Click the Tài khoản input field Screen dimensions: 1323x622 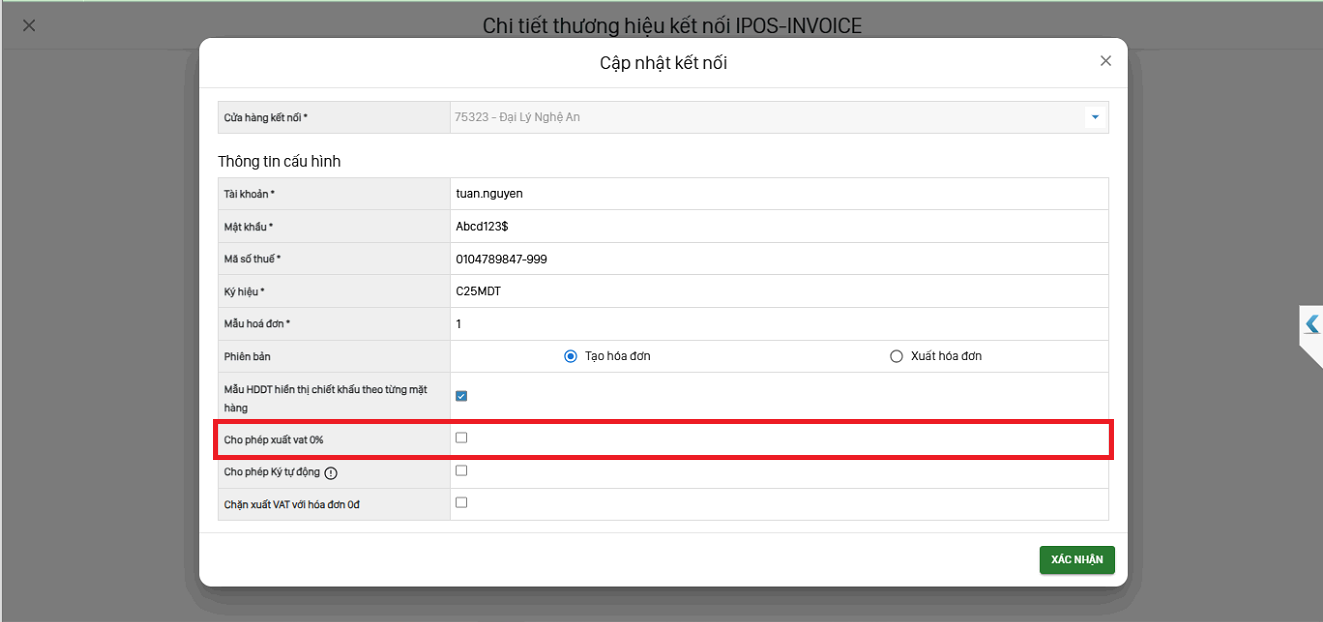[778, 193]
